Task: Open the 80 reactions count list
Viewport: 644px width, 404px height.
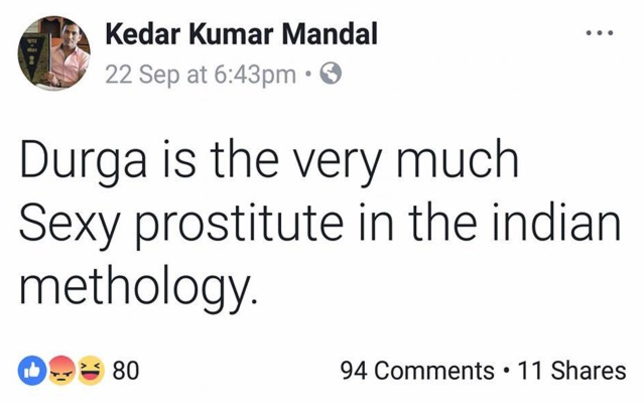Action: [x=126, y=371]
